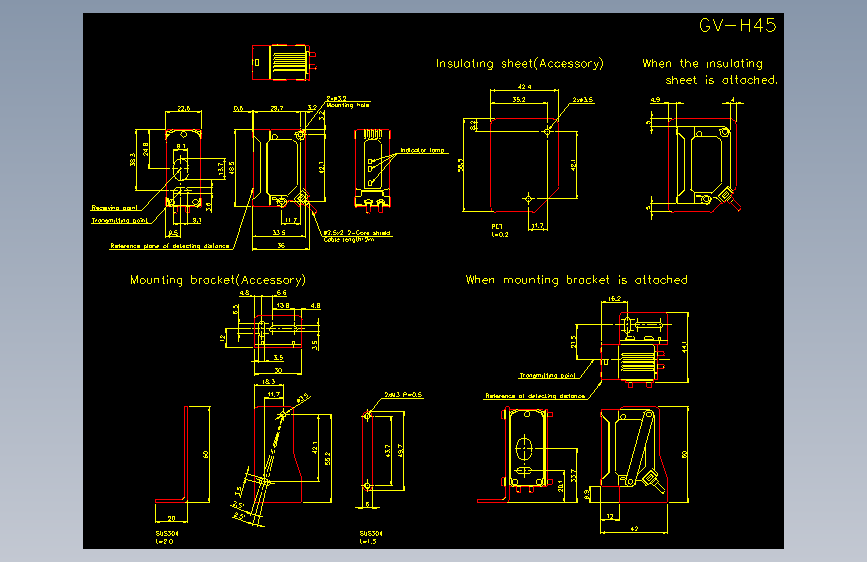Click the GV-H45 model title
The width and height of the screenshot is (867, 562).
click(x=738, y=25)
